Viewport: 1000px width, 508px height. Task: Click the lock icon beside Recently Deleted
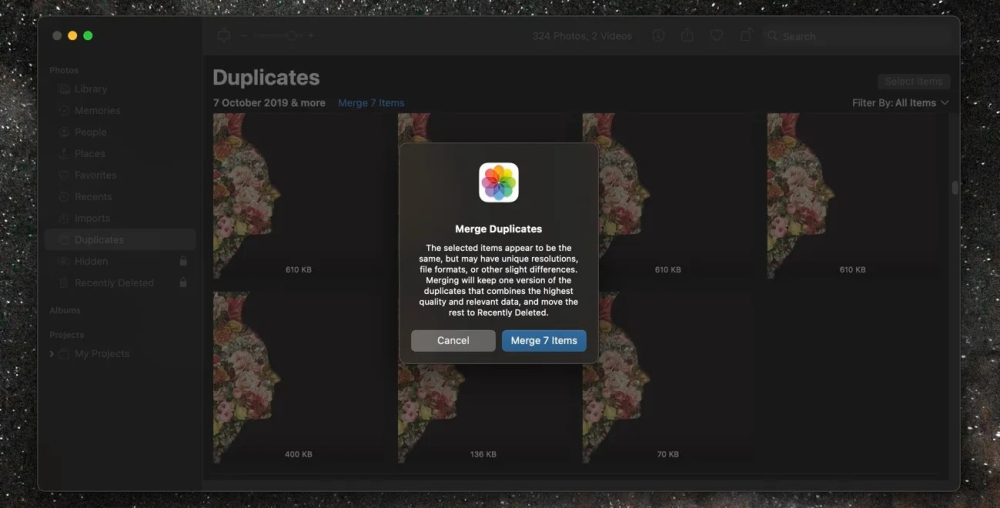(x=183, y=283)
